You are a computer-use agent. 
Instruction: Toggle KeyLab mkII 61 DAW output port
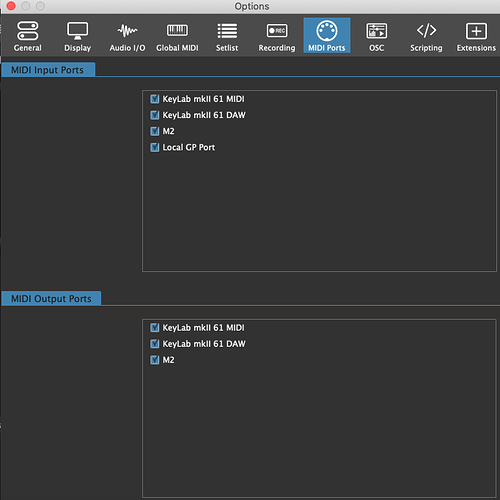tap(154, 344)
